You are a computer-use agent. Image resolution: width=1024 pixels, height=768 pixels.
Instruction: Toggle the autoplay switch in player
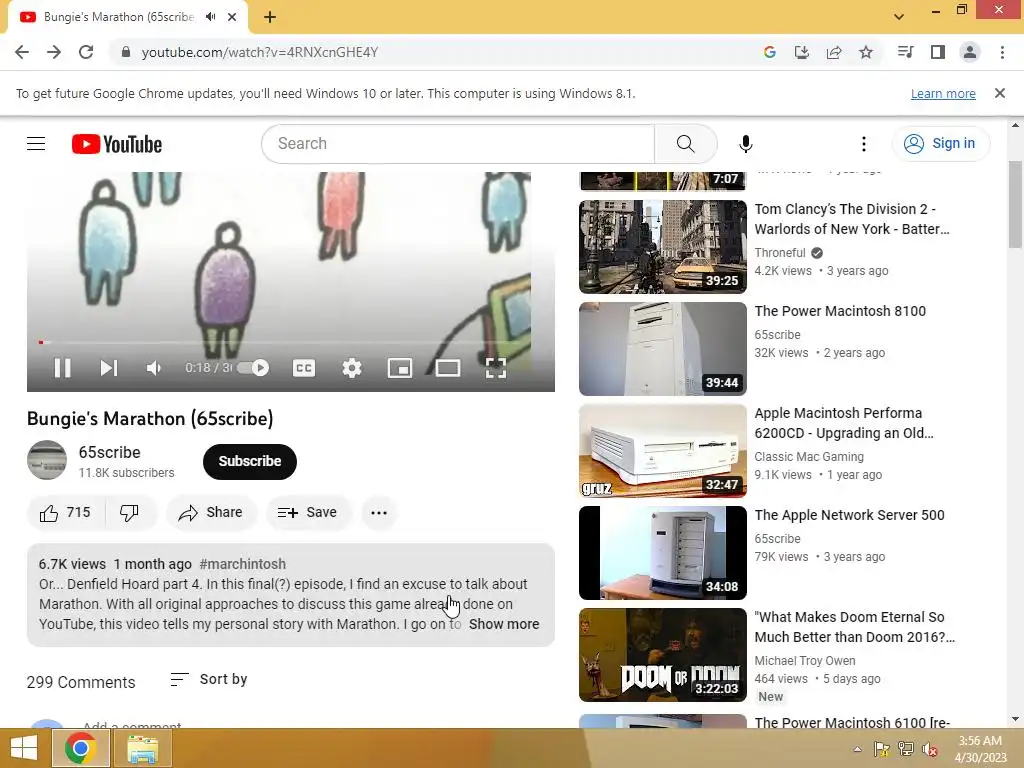click(253, 368)
